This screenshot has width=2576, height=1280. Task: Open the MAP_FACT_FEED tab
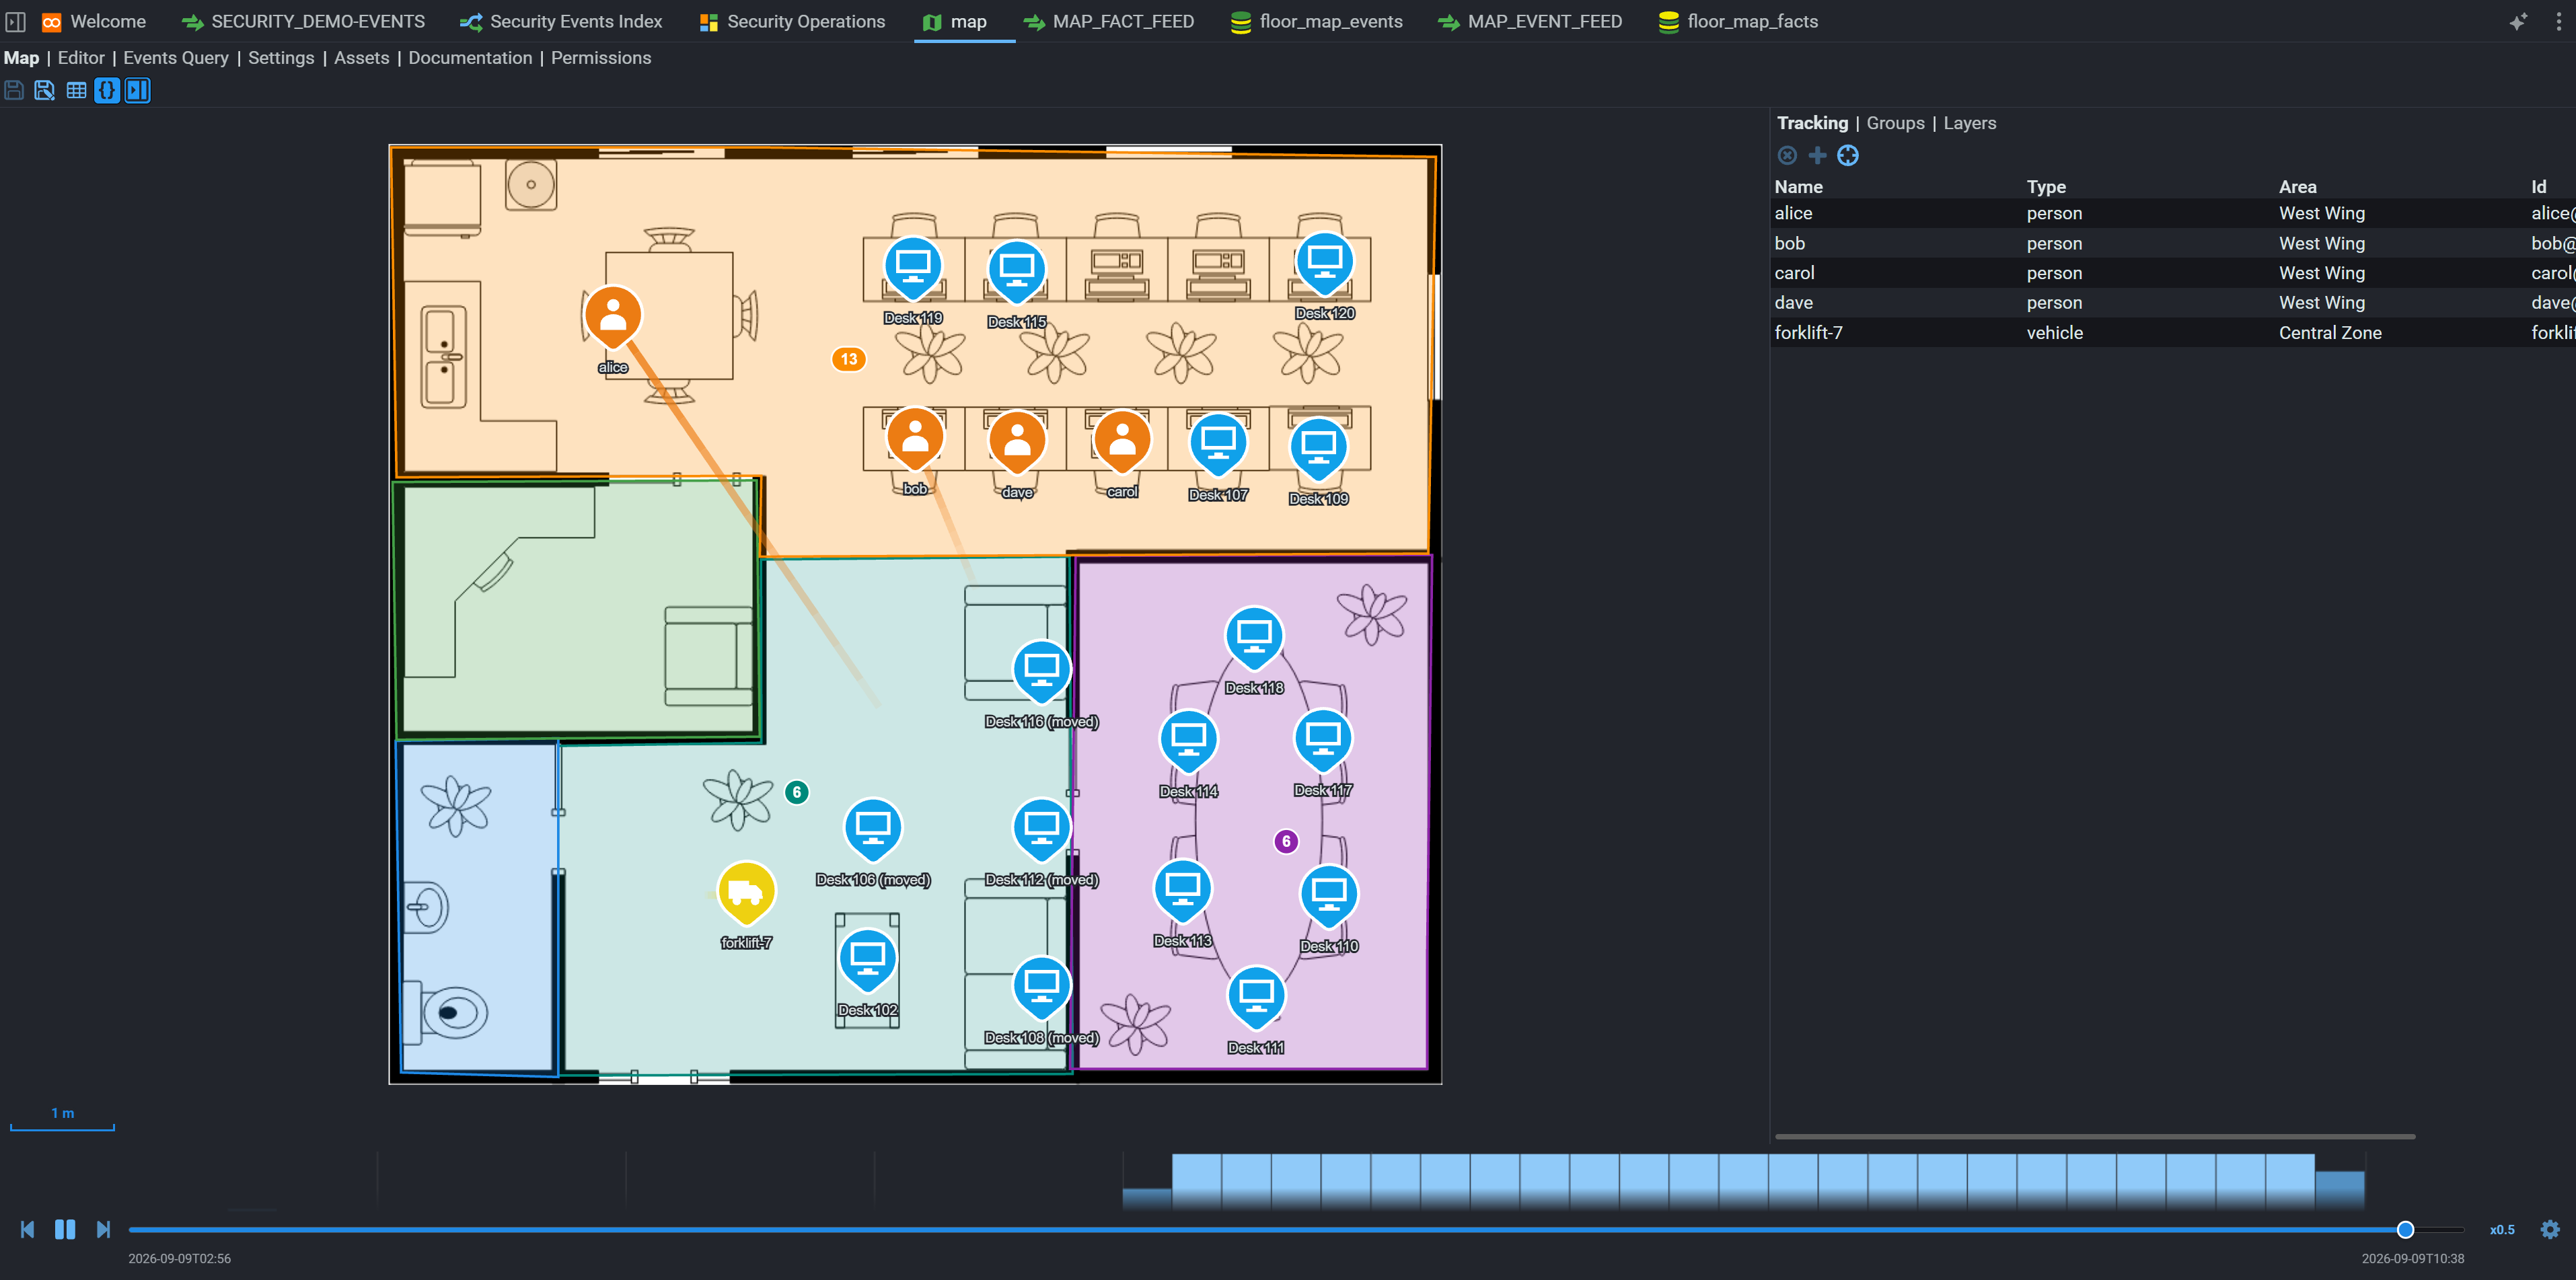(x=1109, y=21)
